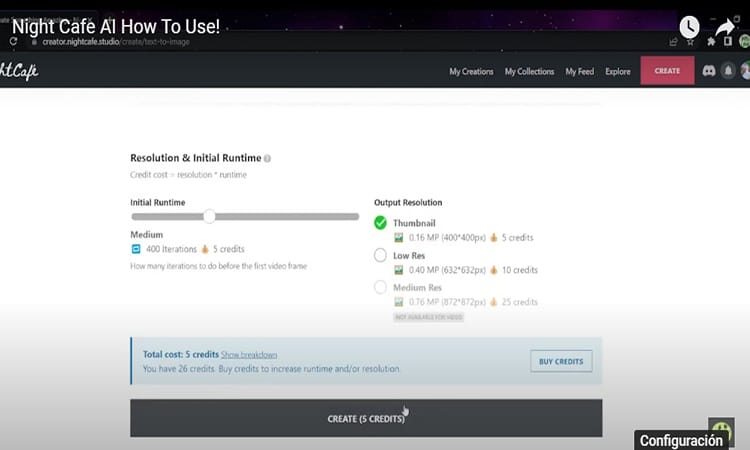Viewport: 750px width, 450px height.
Task: Click the 'Total cost: 5 credits' text
Action: [180, 354]
